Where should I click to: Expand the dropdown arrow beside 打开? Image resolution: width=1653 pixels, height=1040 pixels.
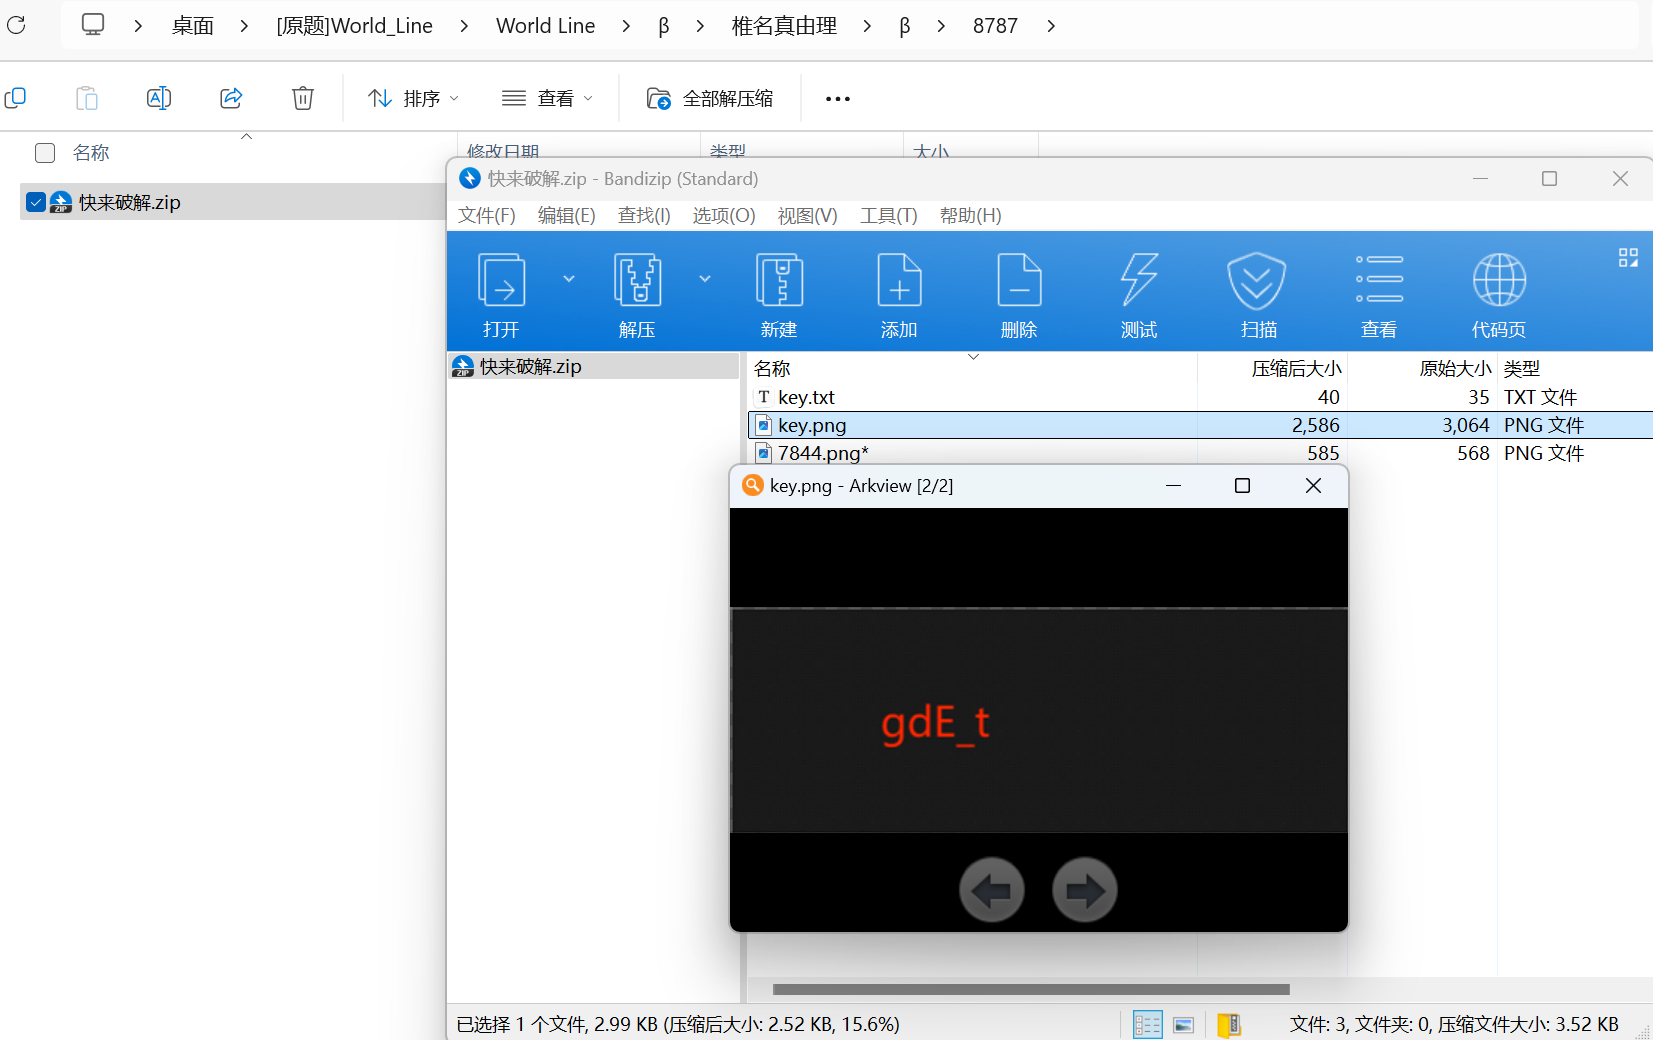coord(569,279)
